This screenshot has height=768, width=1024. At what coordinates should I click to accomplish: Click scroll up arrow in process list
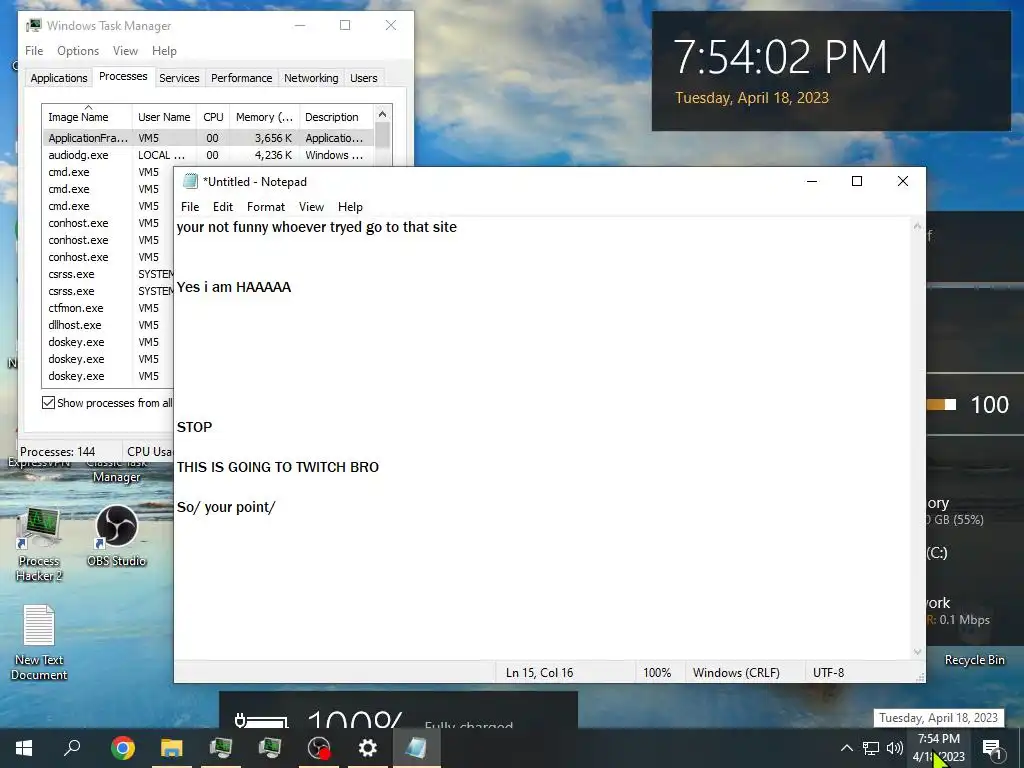(383, 114)
